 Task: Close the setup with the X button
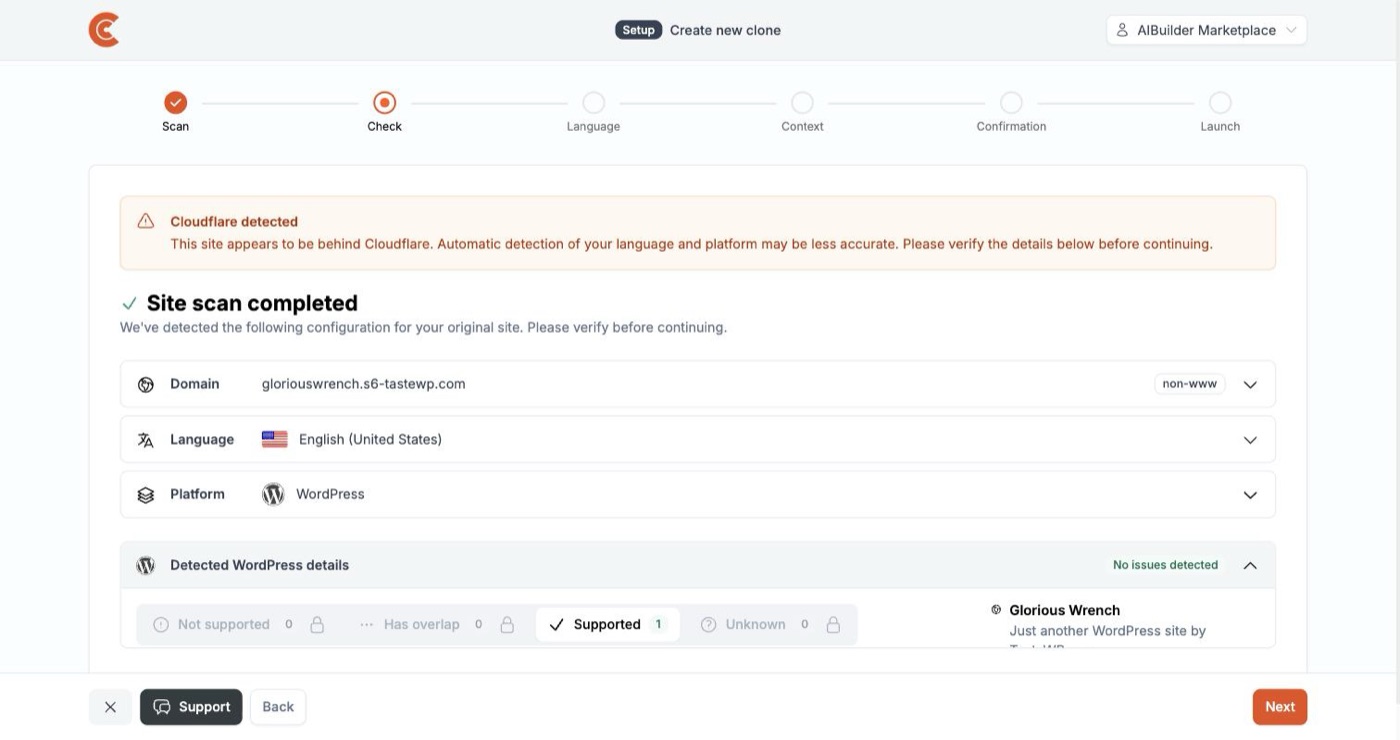110,707
